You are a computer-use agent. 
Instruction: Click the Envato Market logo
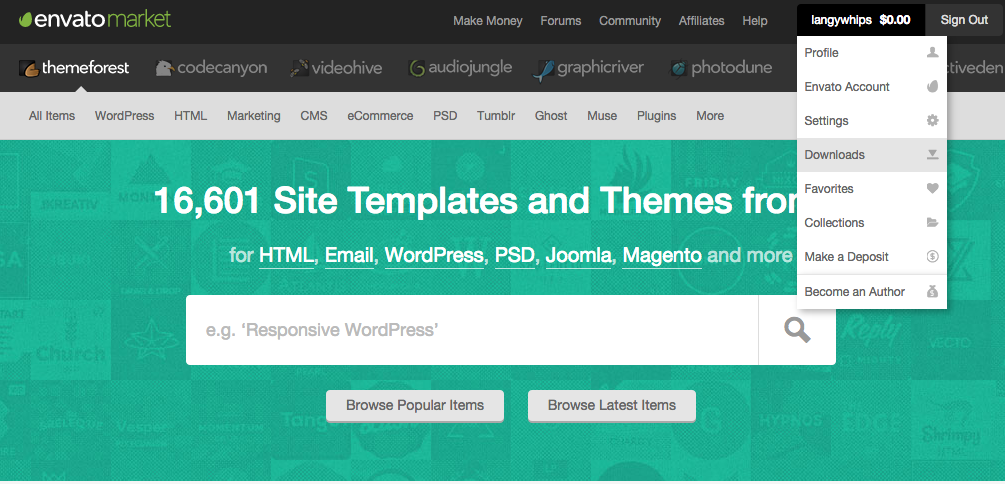point(95,19)
